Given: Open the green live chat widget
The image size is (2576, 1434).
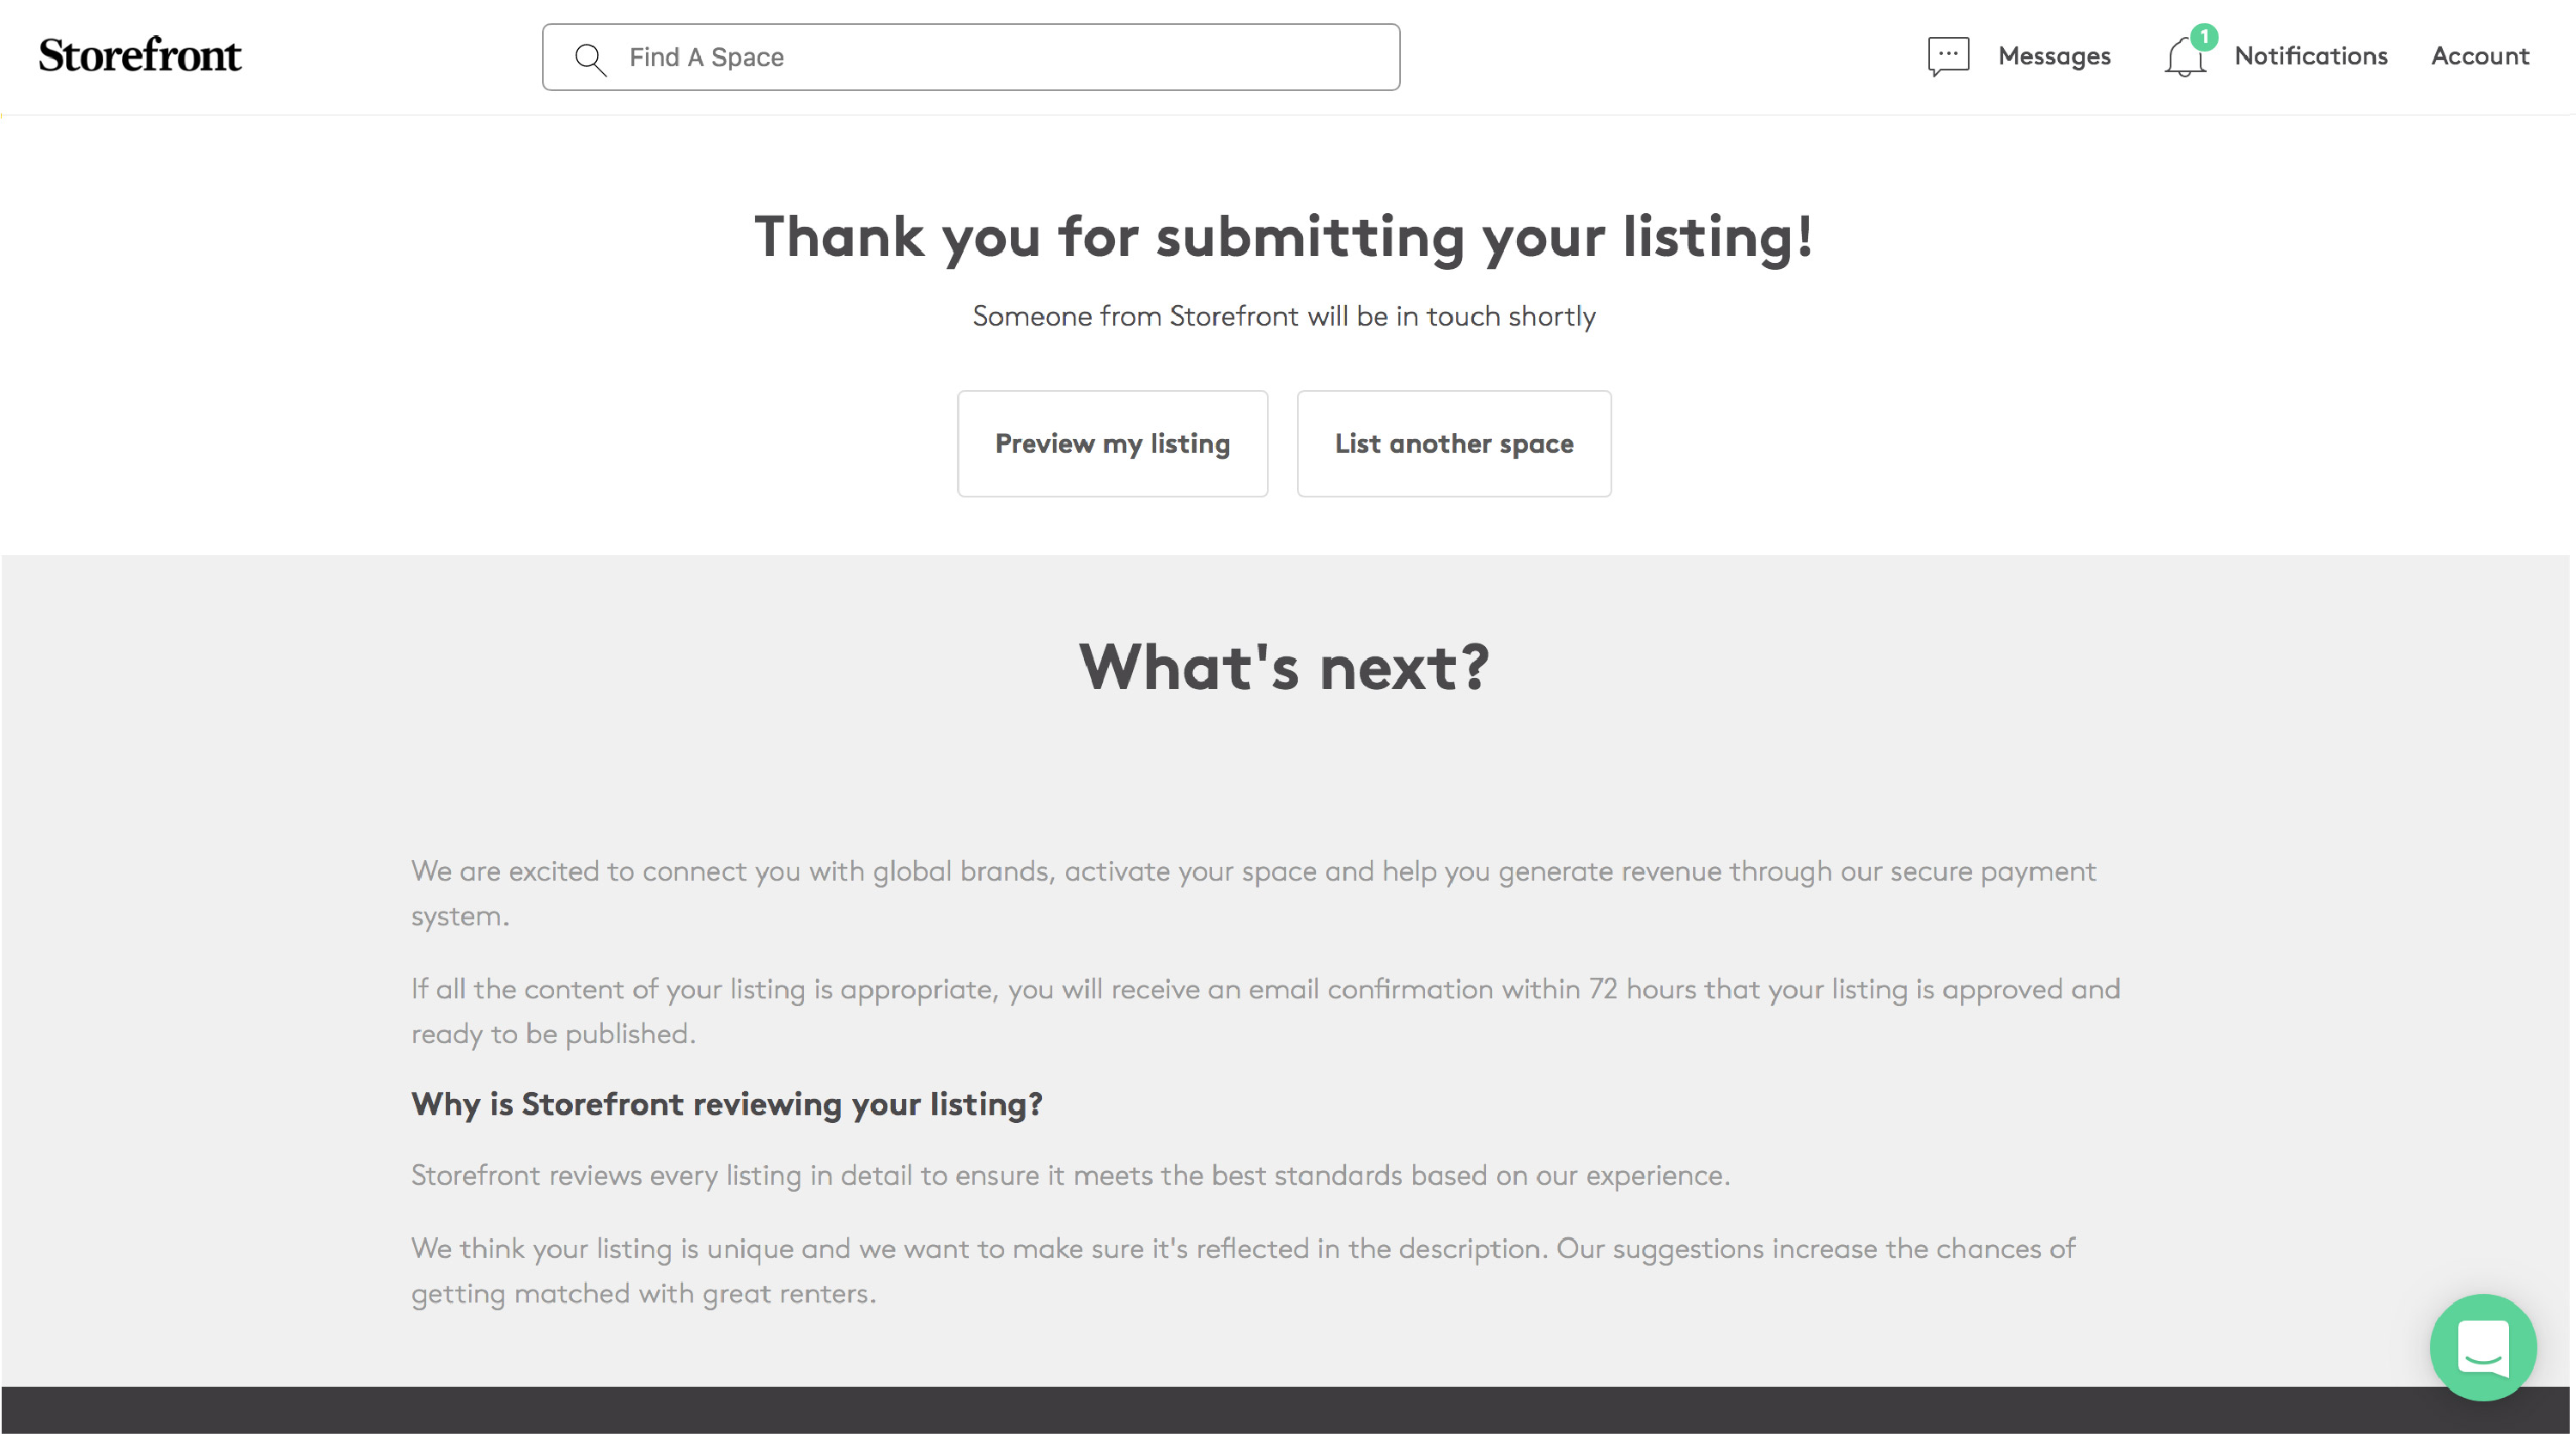Looking at the screenshot, I should (2483, 1347).
